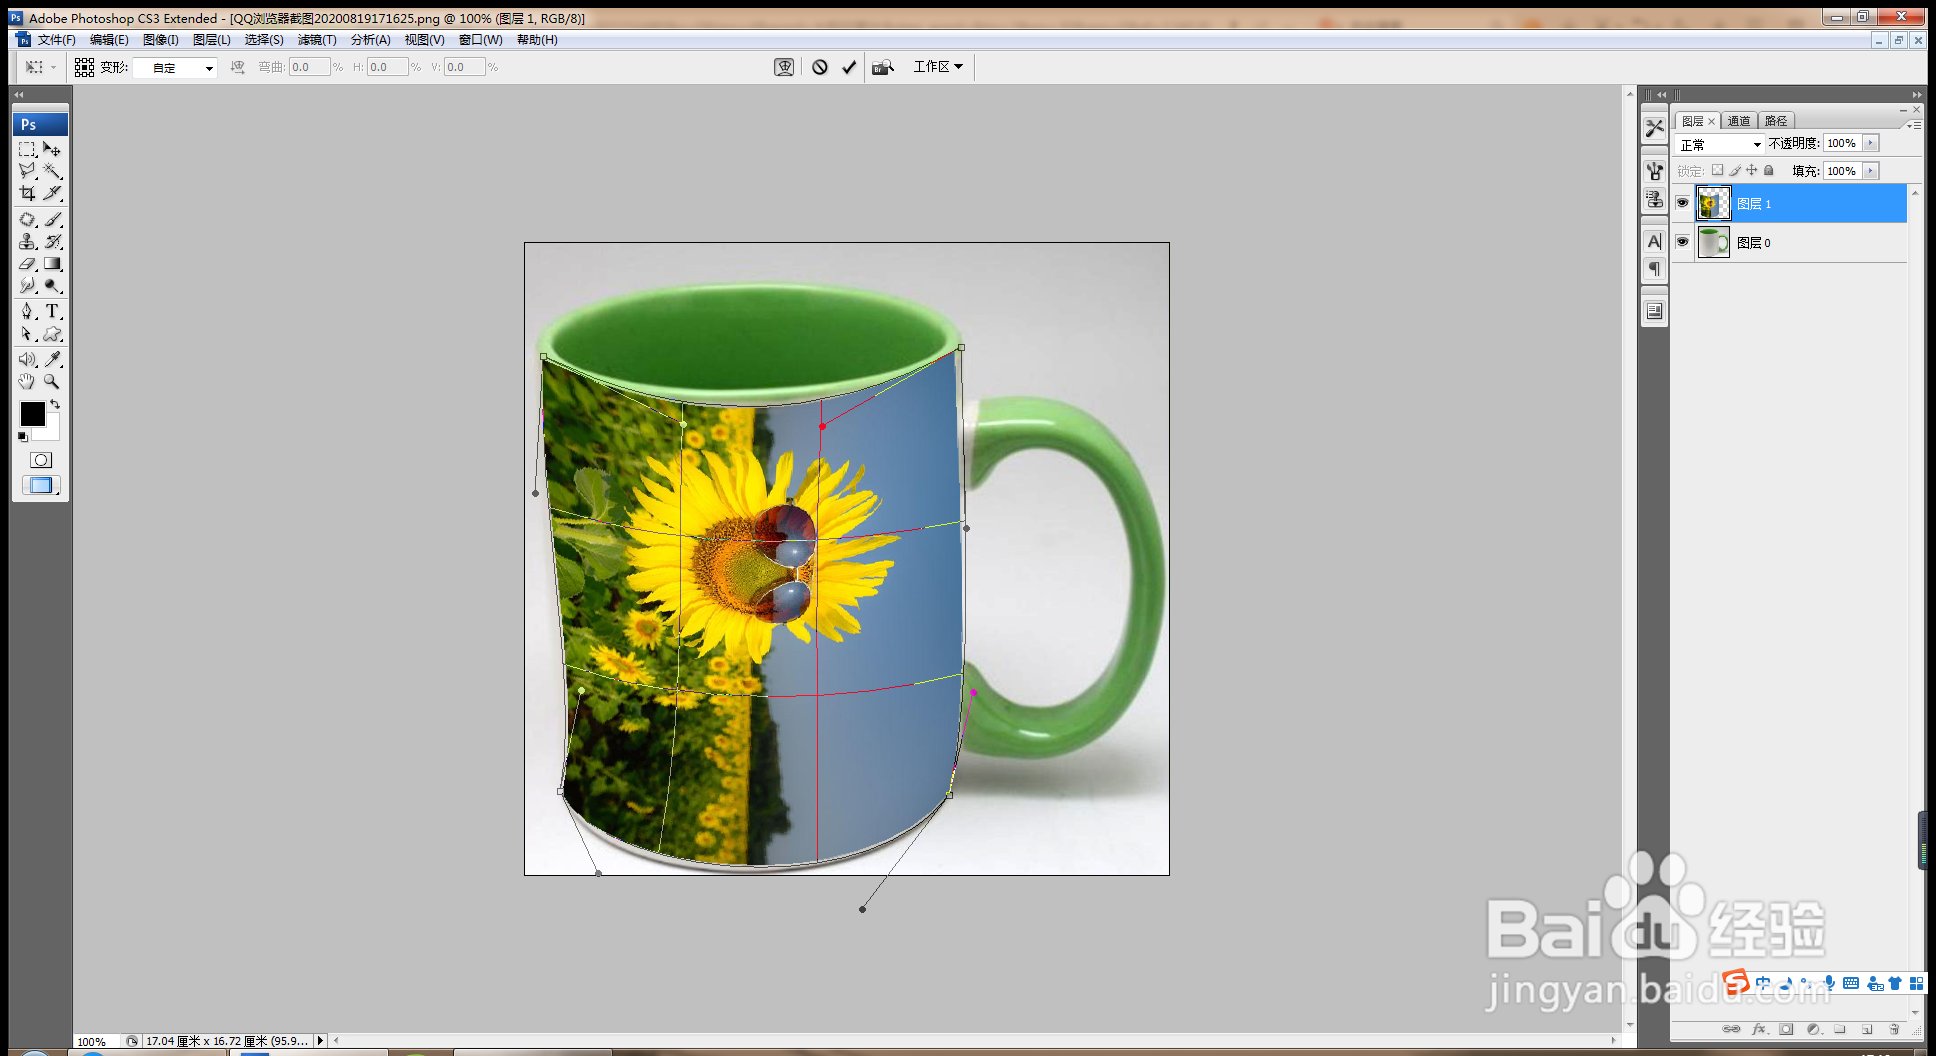
Task: Select the Hand tool
Action: (x=27, y=381)
